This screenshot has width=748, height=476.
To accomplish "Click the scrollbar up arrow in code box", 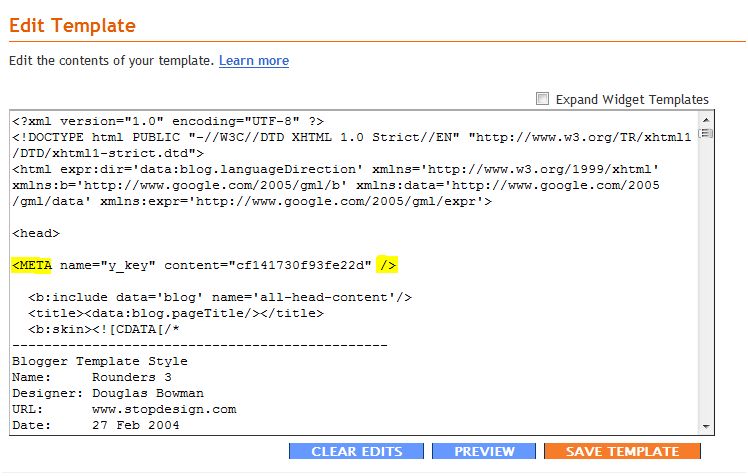I will 706,120.
